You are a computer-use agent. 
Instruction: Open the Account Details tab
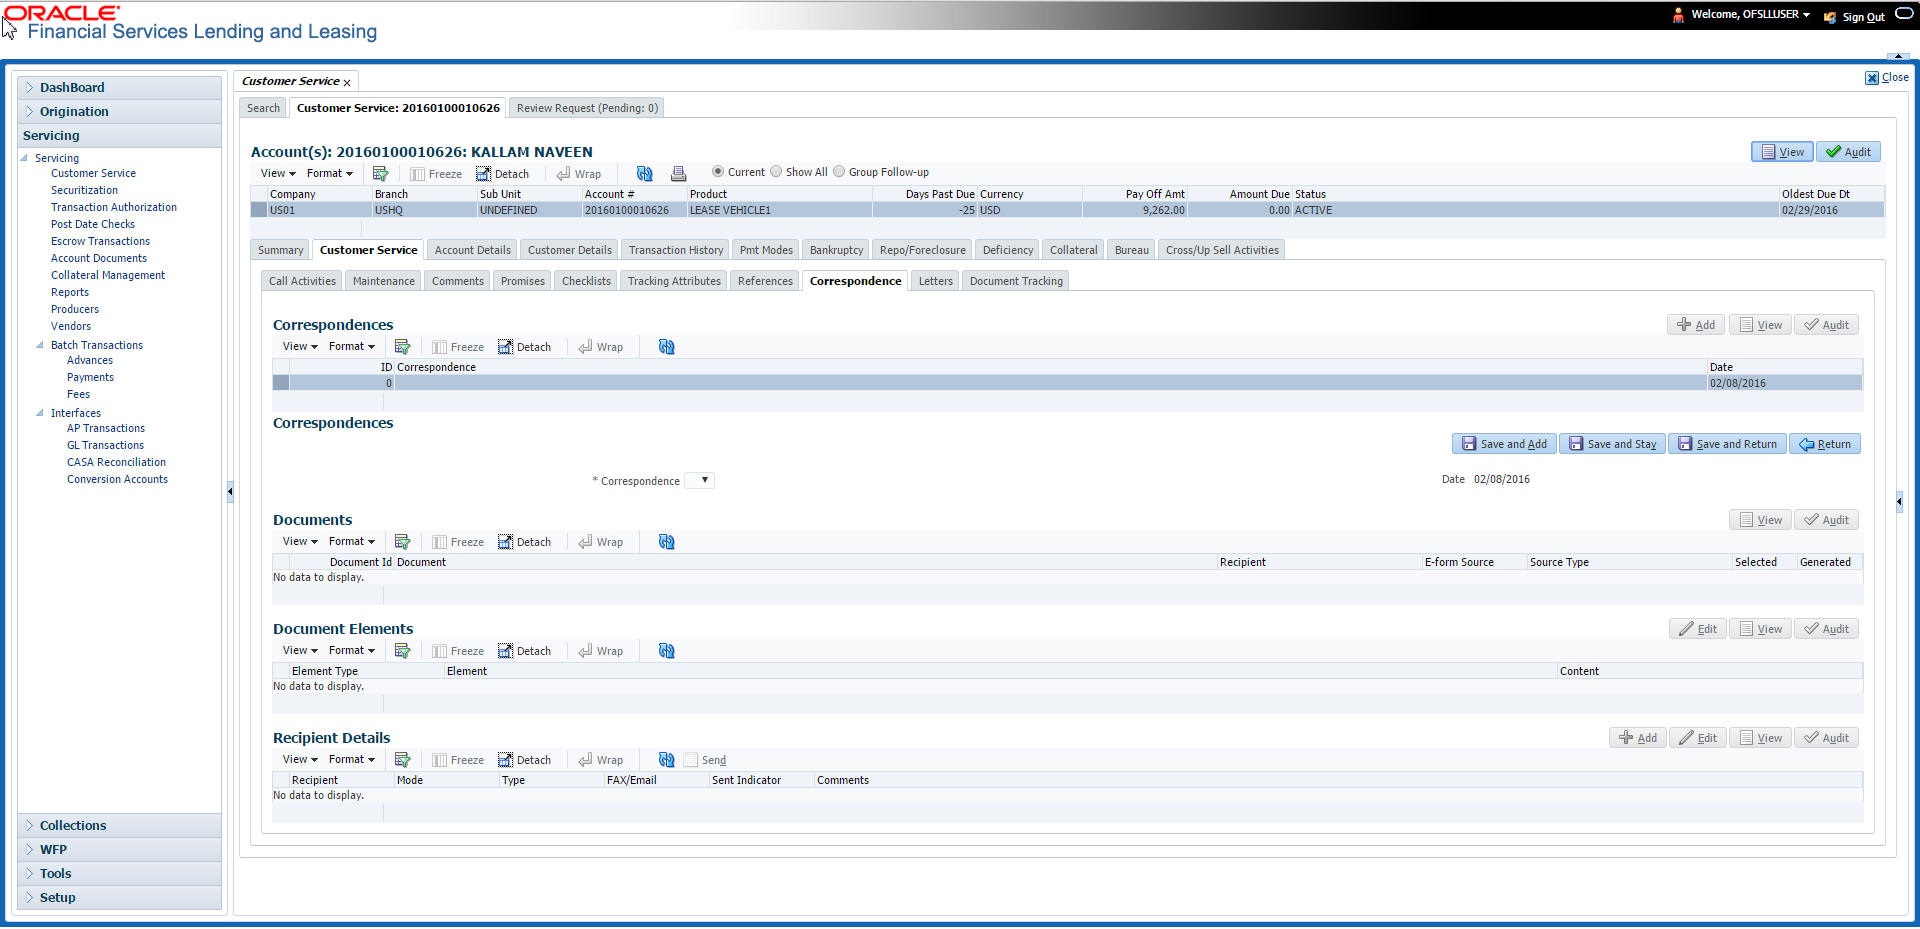(472, 250)
